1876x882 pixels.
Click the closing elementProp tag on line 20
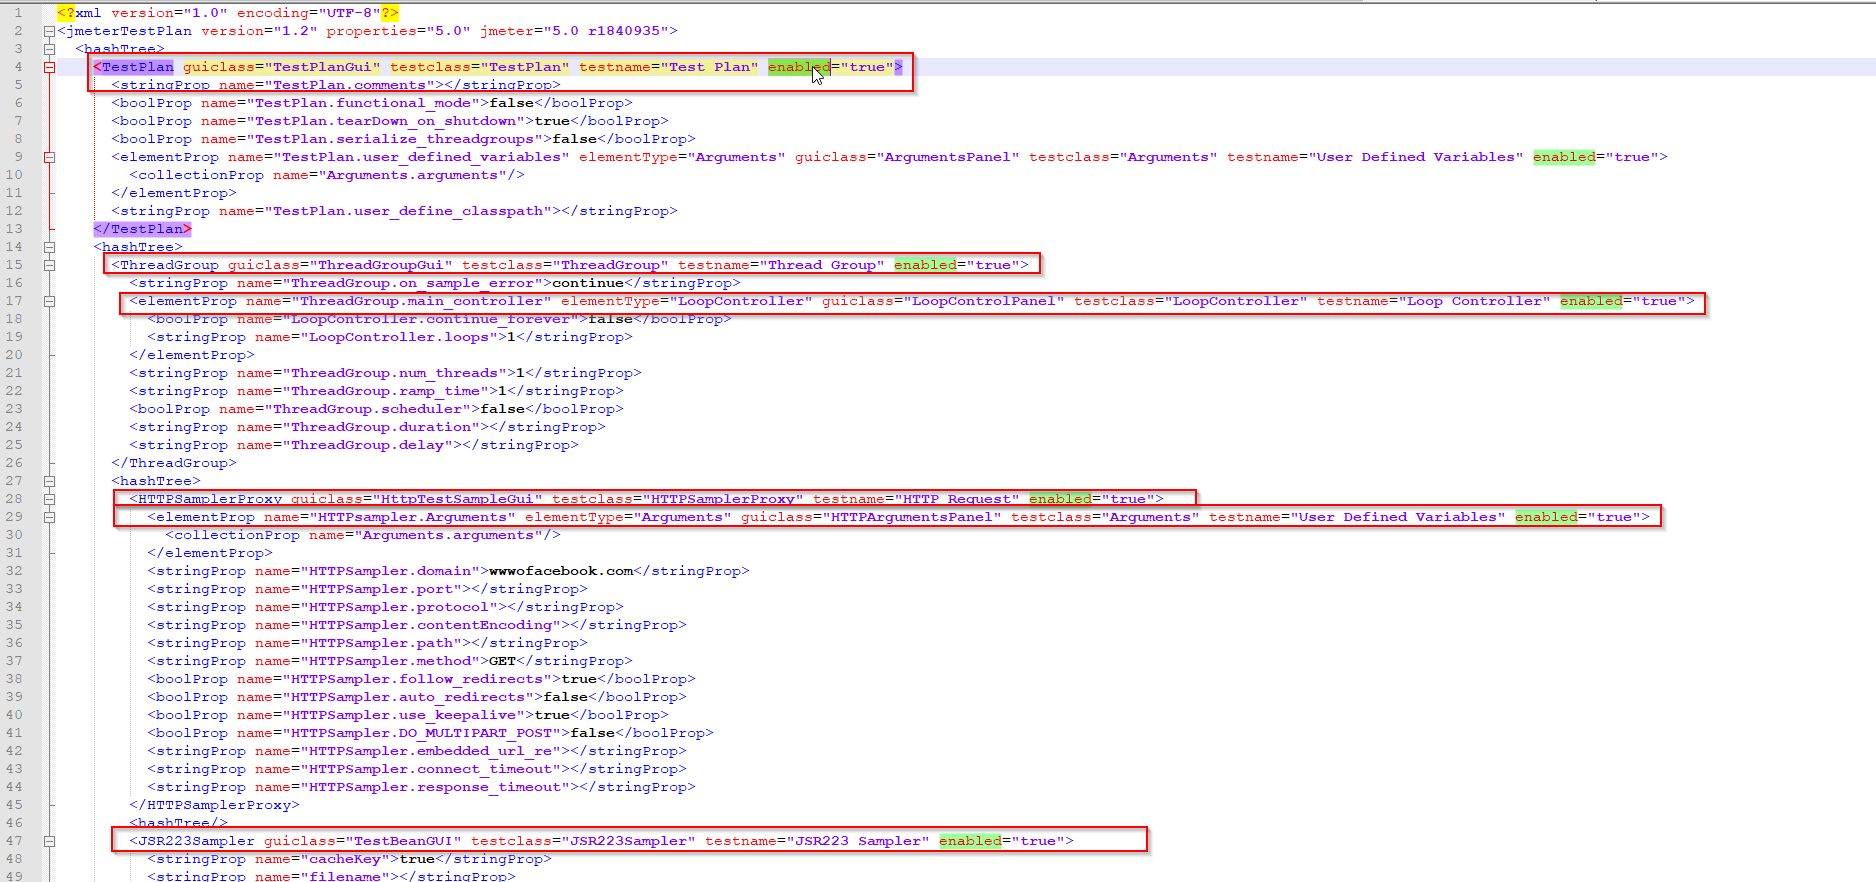point(192,355)
